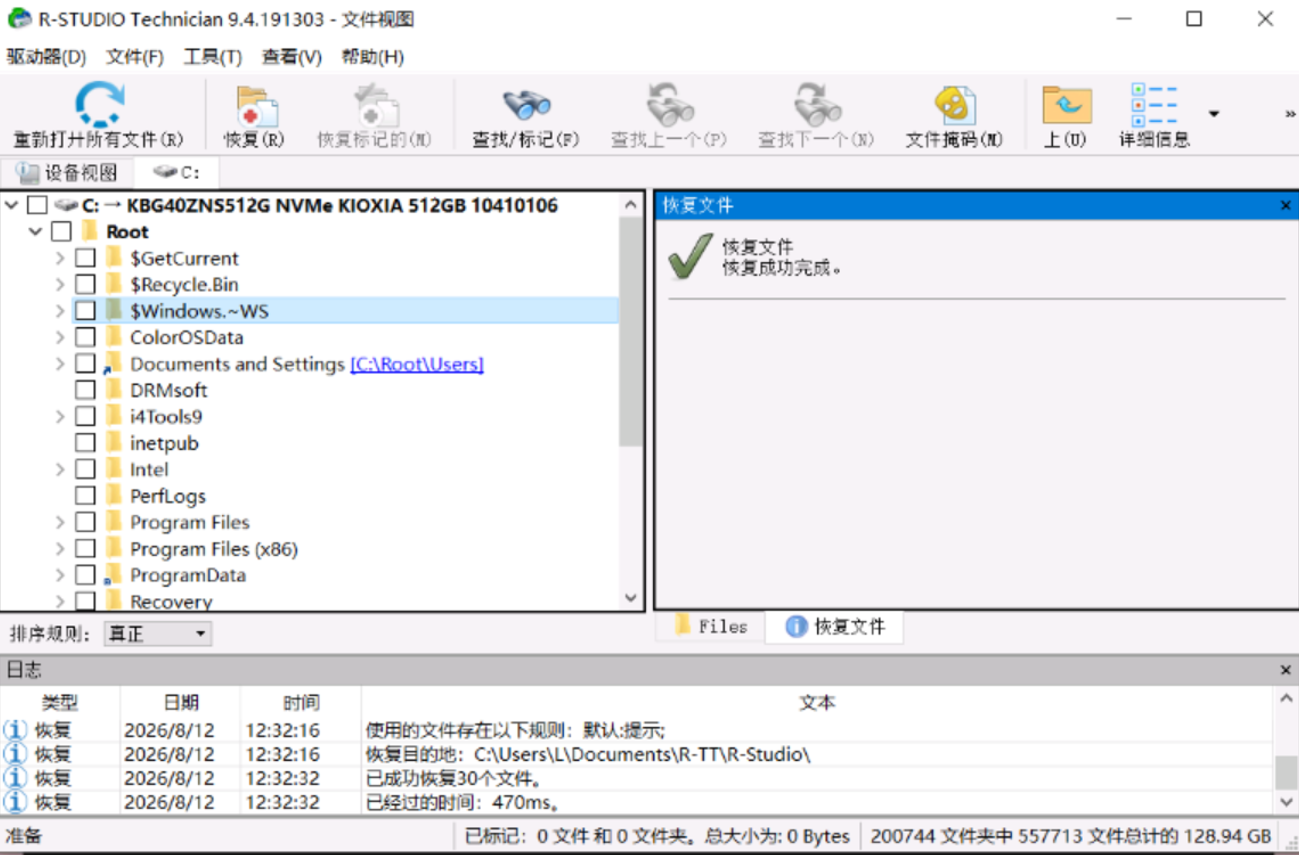Open the File Mask (文件掩码) tool
Screen dimensions: 1299x855
pos(954,105)
